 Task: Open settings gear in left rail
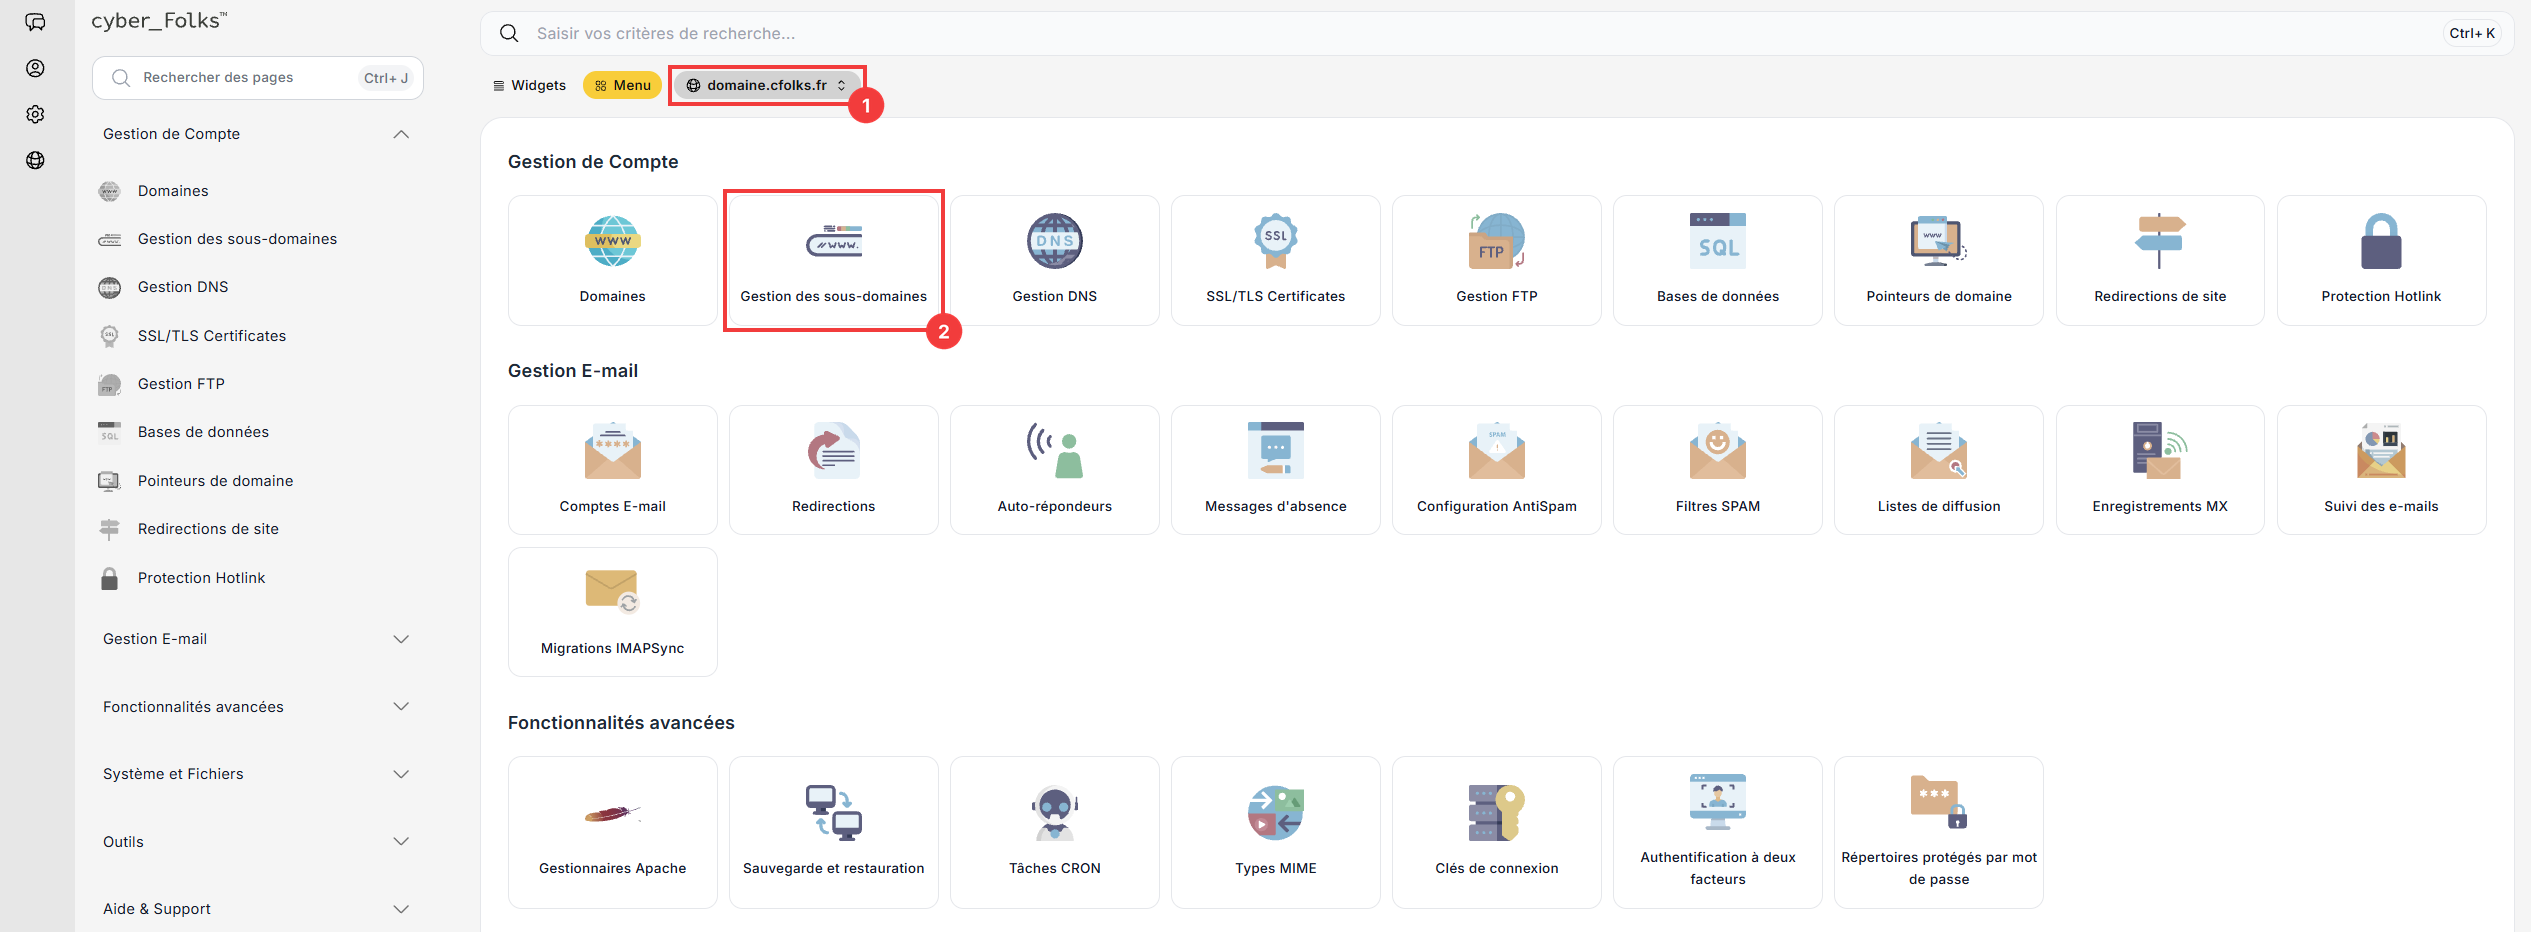35,114
